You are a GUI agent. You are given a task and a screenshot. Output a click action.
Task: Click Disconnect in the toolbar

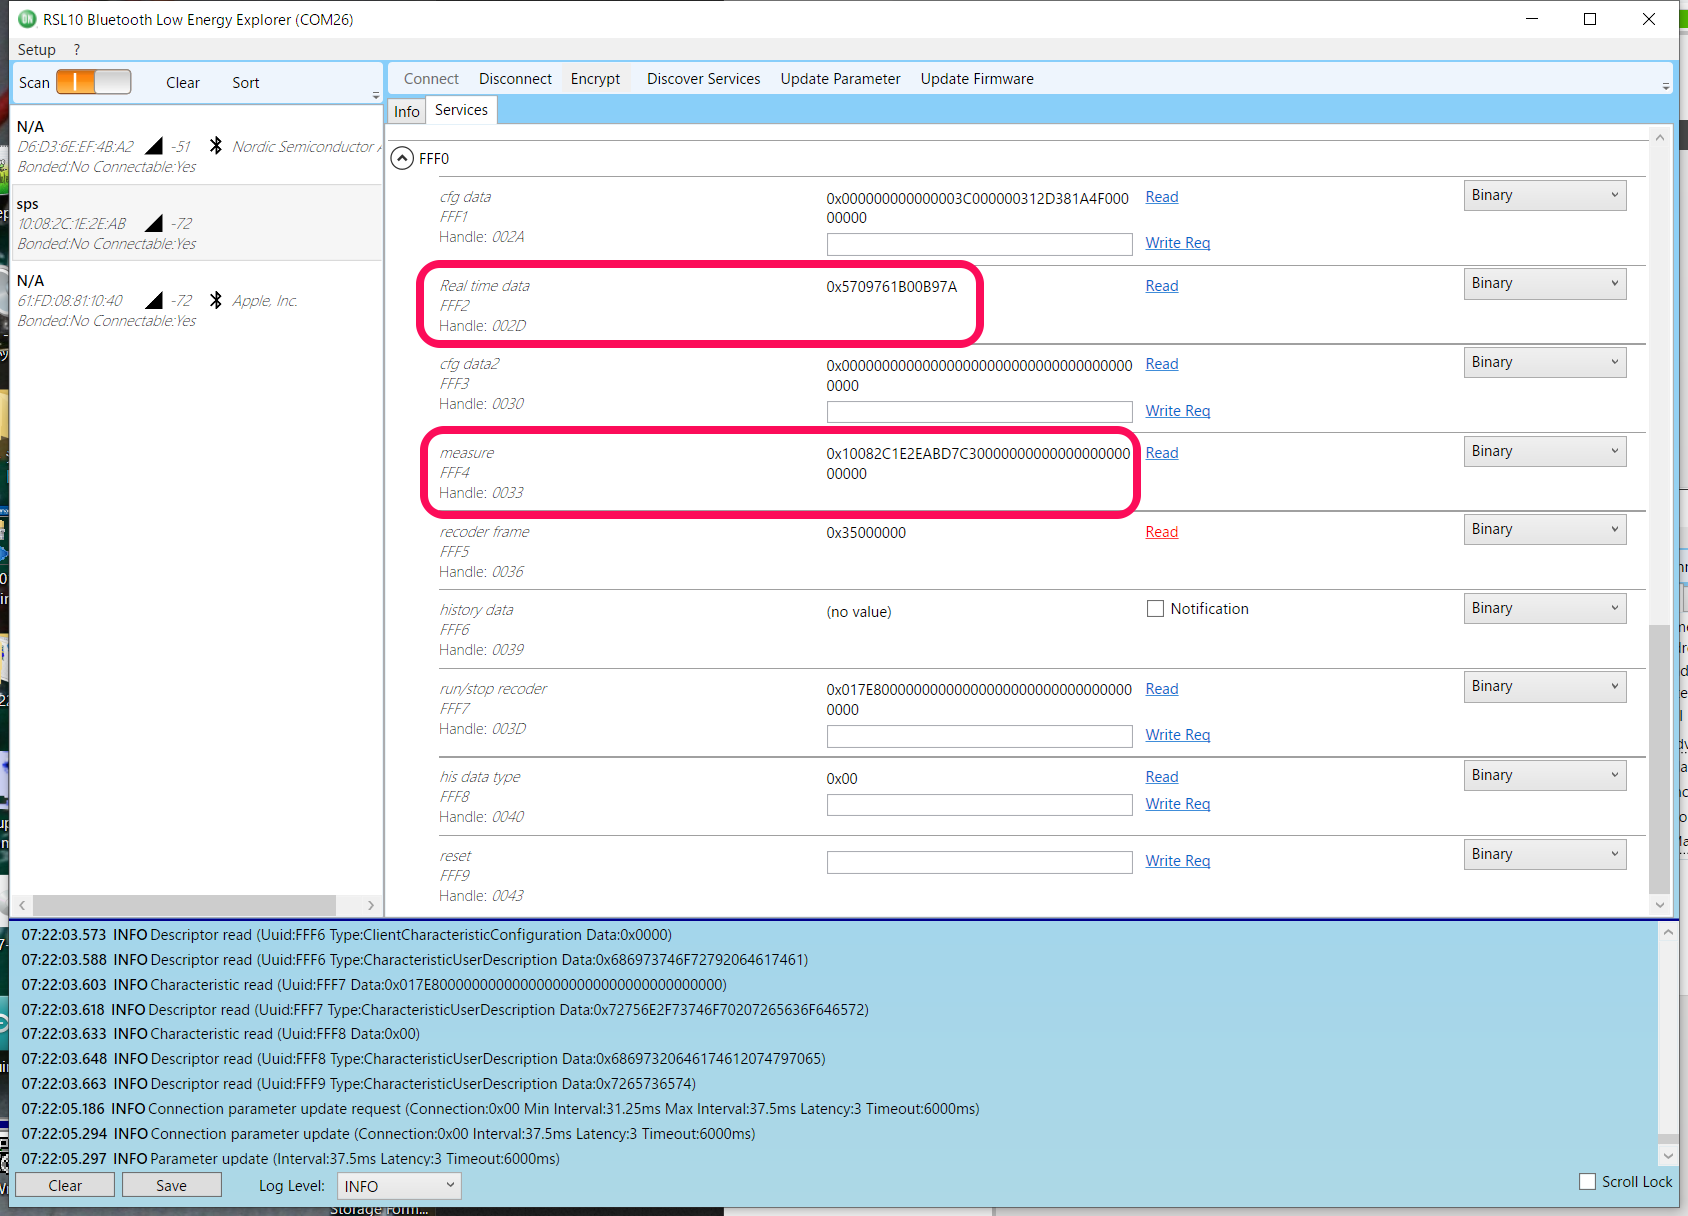point(515,79)
